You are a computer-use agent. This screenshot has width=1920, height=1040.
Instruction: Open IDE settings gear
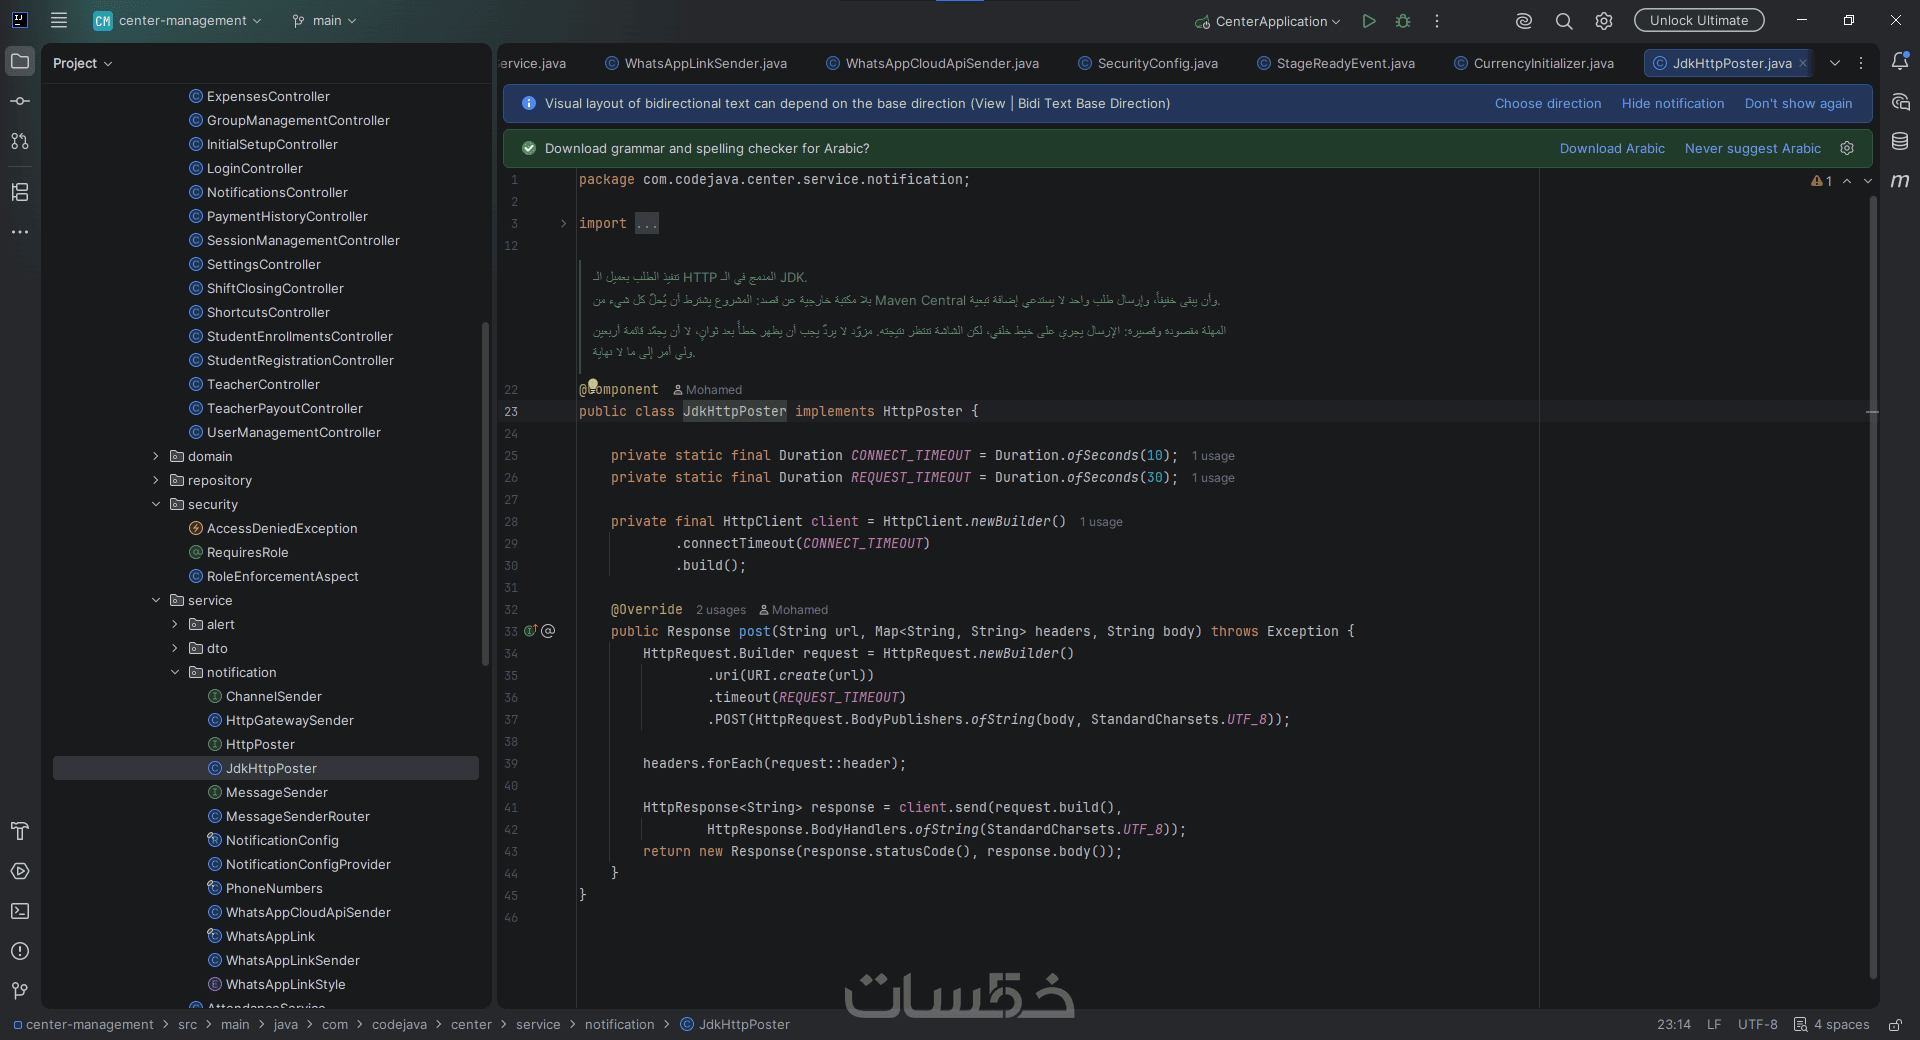pos(1604,21)
